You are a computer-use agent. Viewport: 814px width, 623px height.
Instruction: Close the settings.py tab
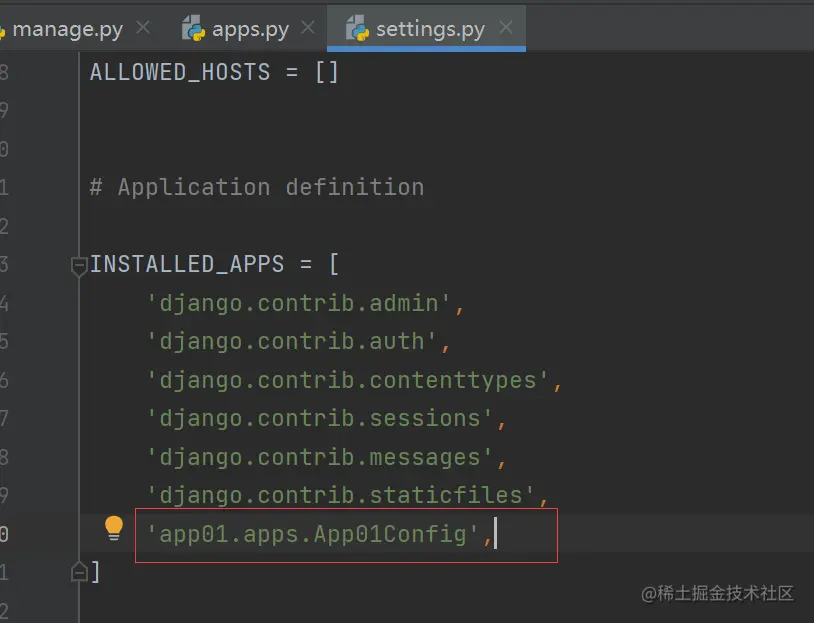pos(506,28)
